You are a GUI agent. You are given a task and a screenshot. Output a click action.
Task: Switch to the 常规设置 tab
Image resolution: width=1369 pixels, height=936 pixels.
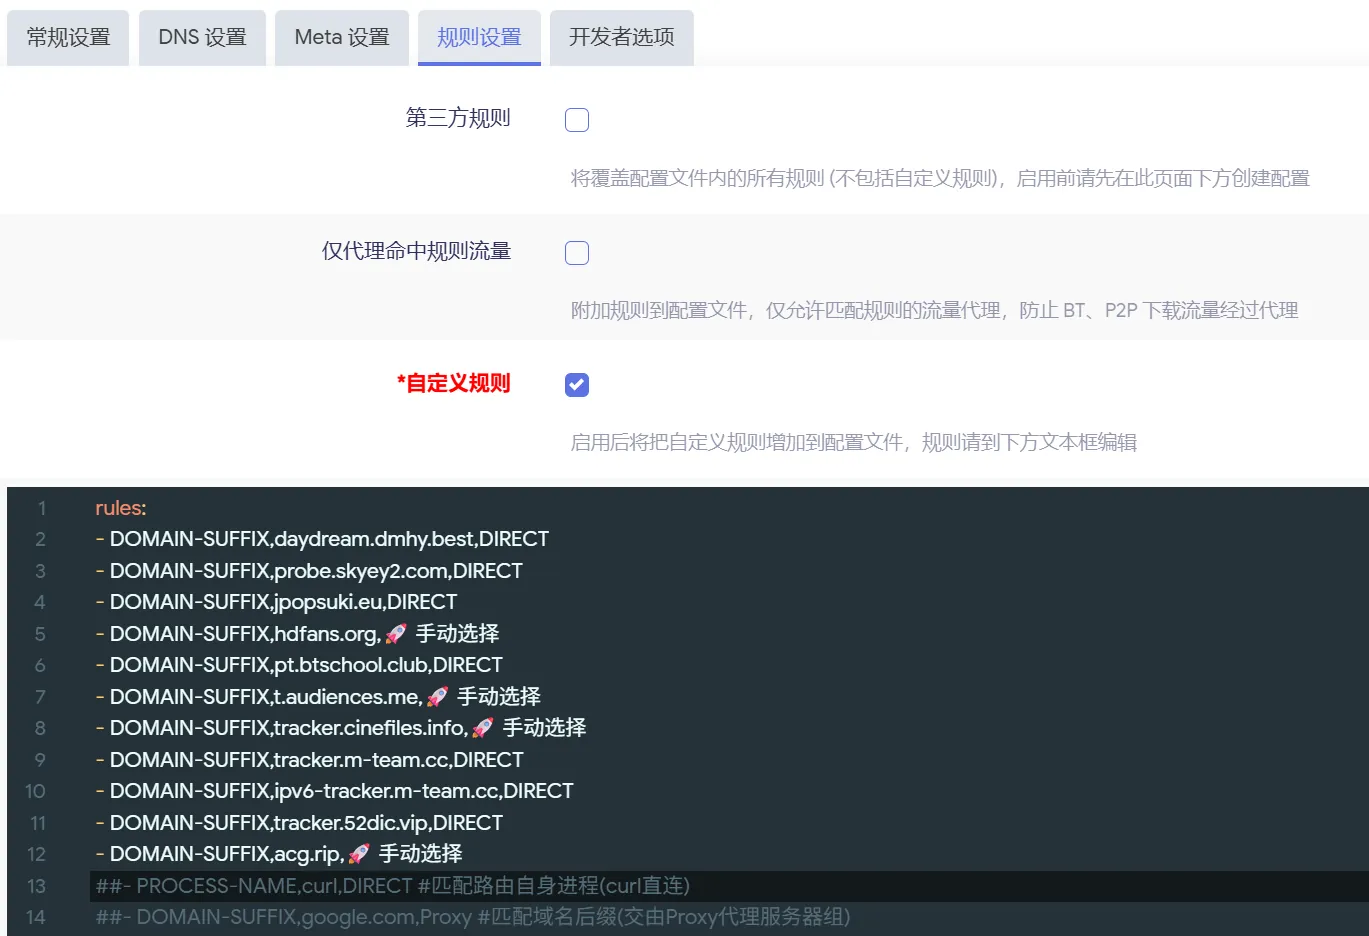[x=68, y=37]
